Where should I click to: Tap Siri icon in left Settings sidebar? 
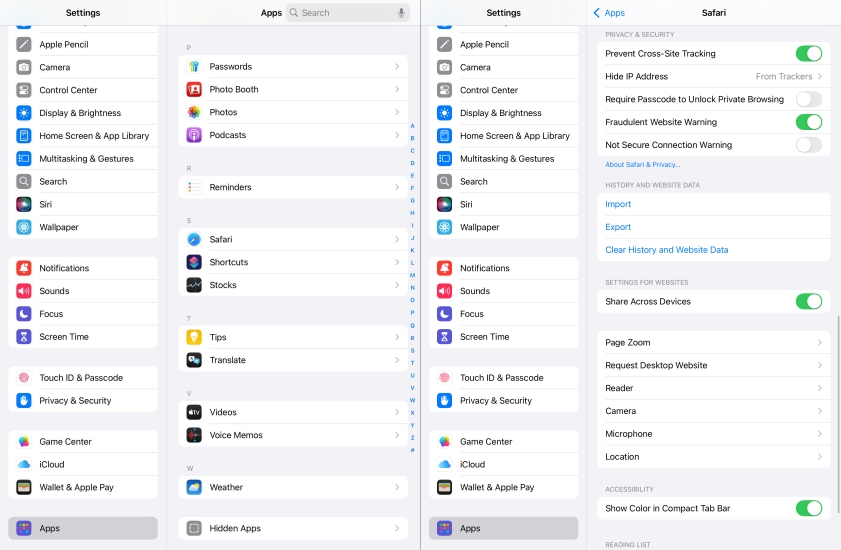tap(24, 204)
